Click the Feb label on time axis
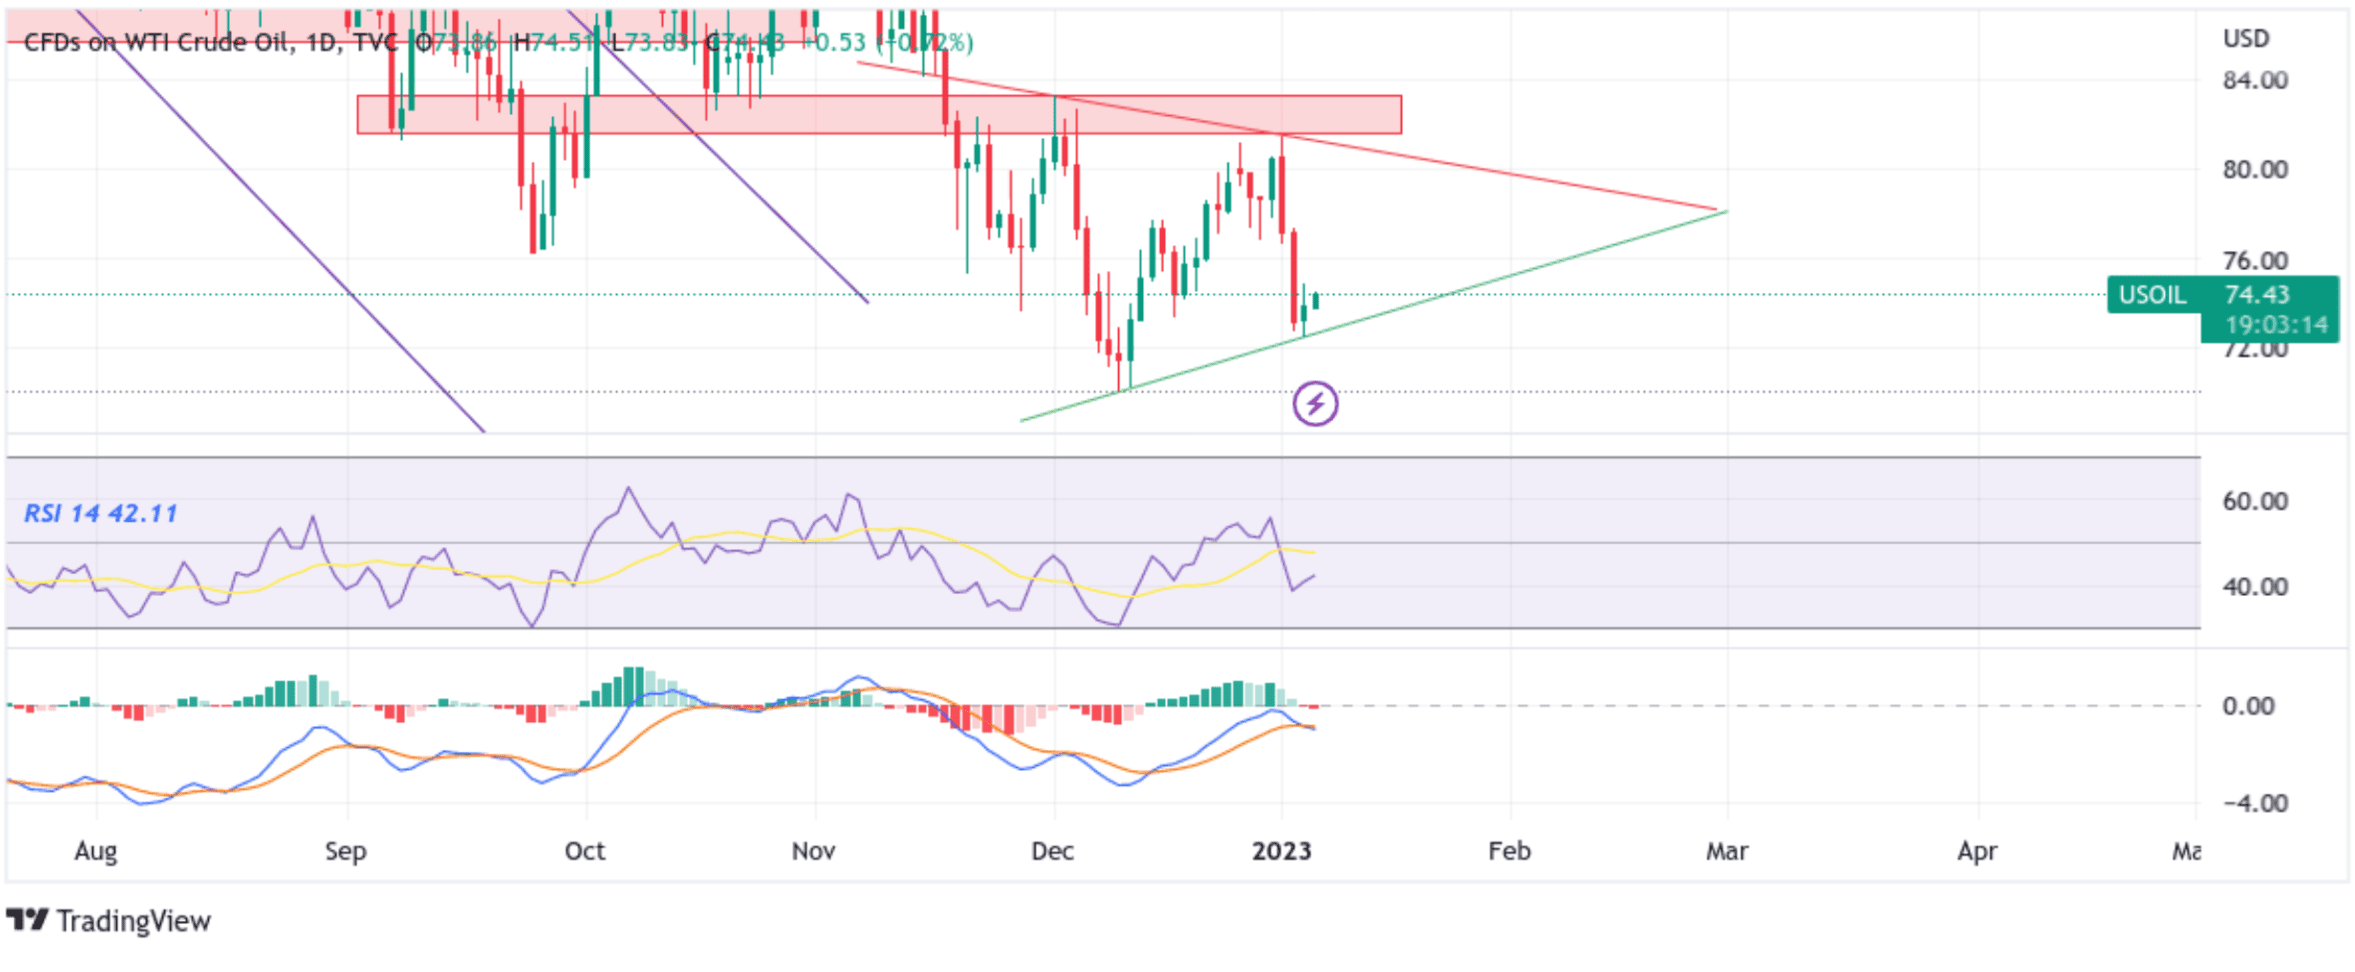 click(1509, 851)
